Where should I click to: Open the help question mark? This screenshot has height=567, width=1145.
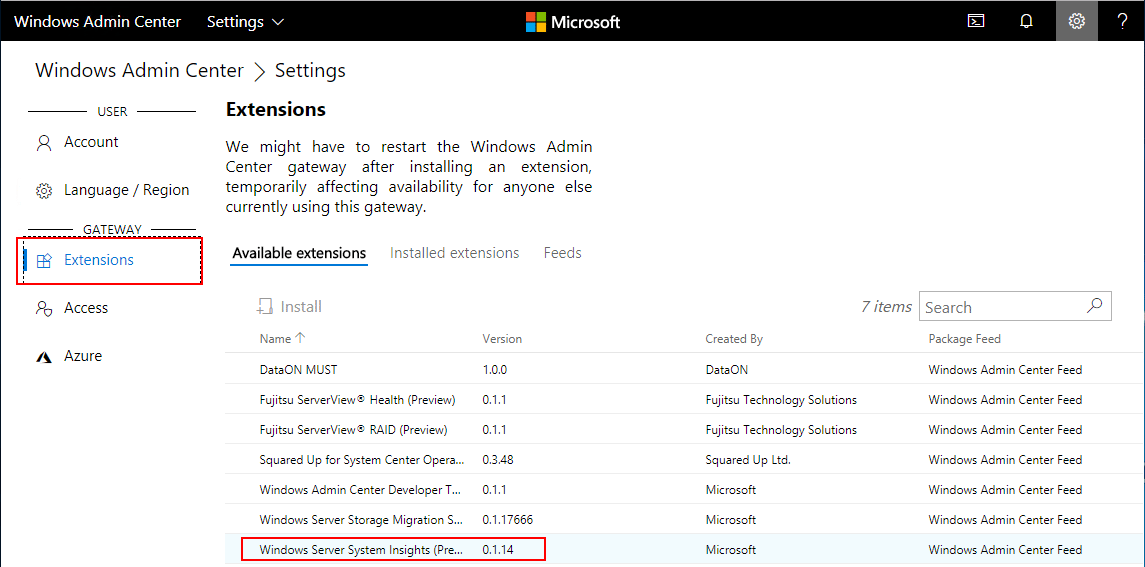click(x=1122, y=21)
